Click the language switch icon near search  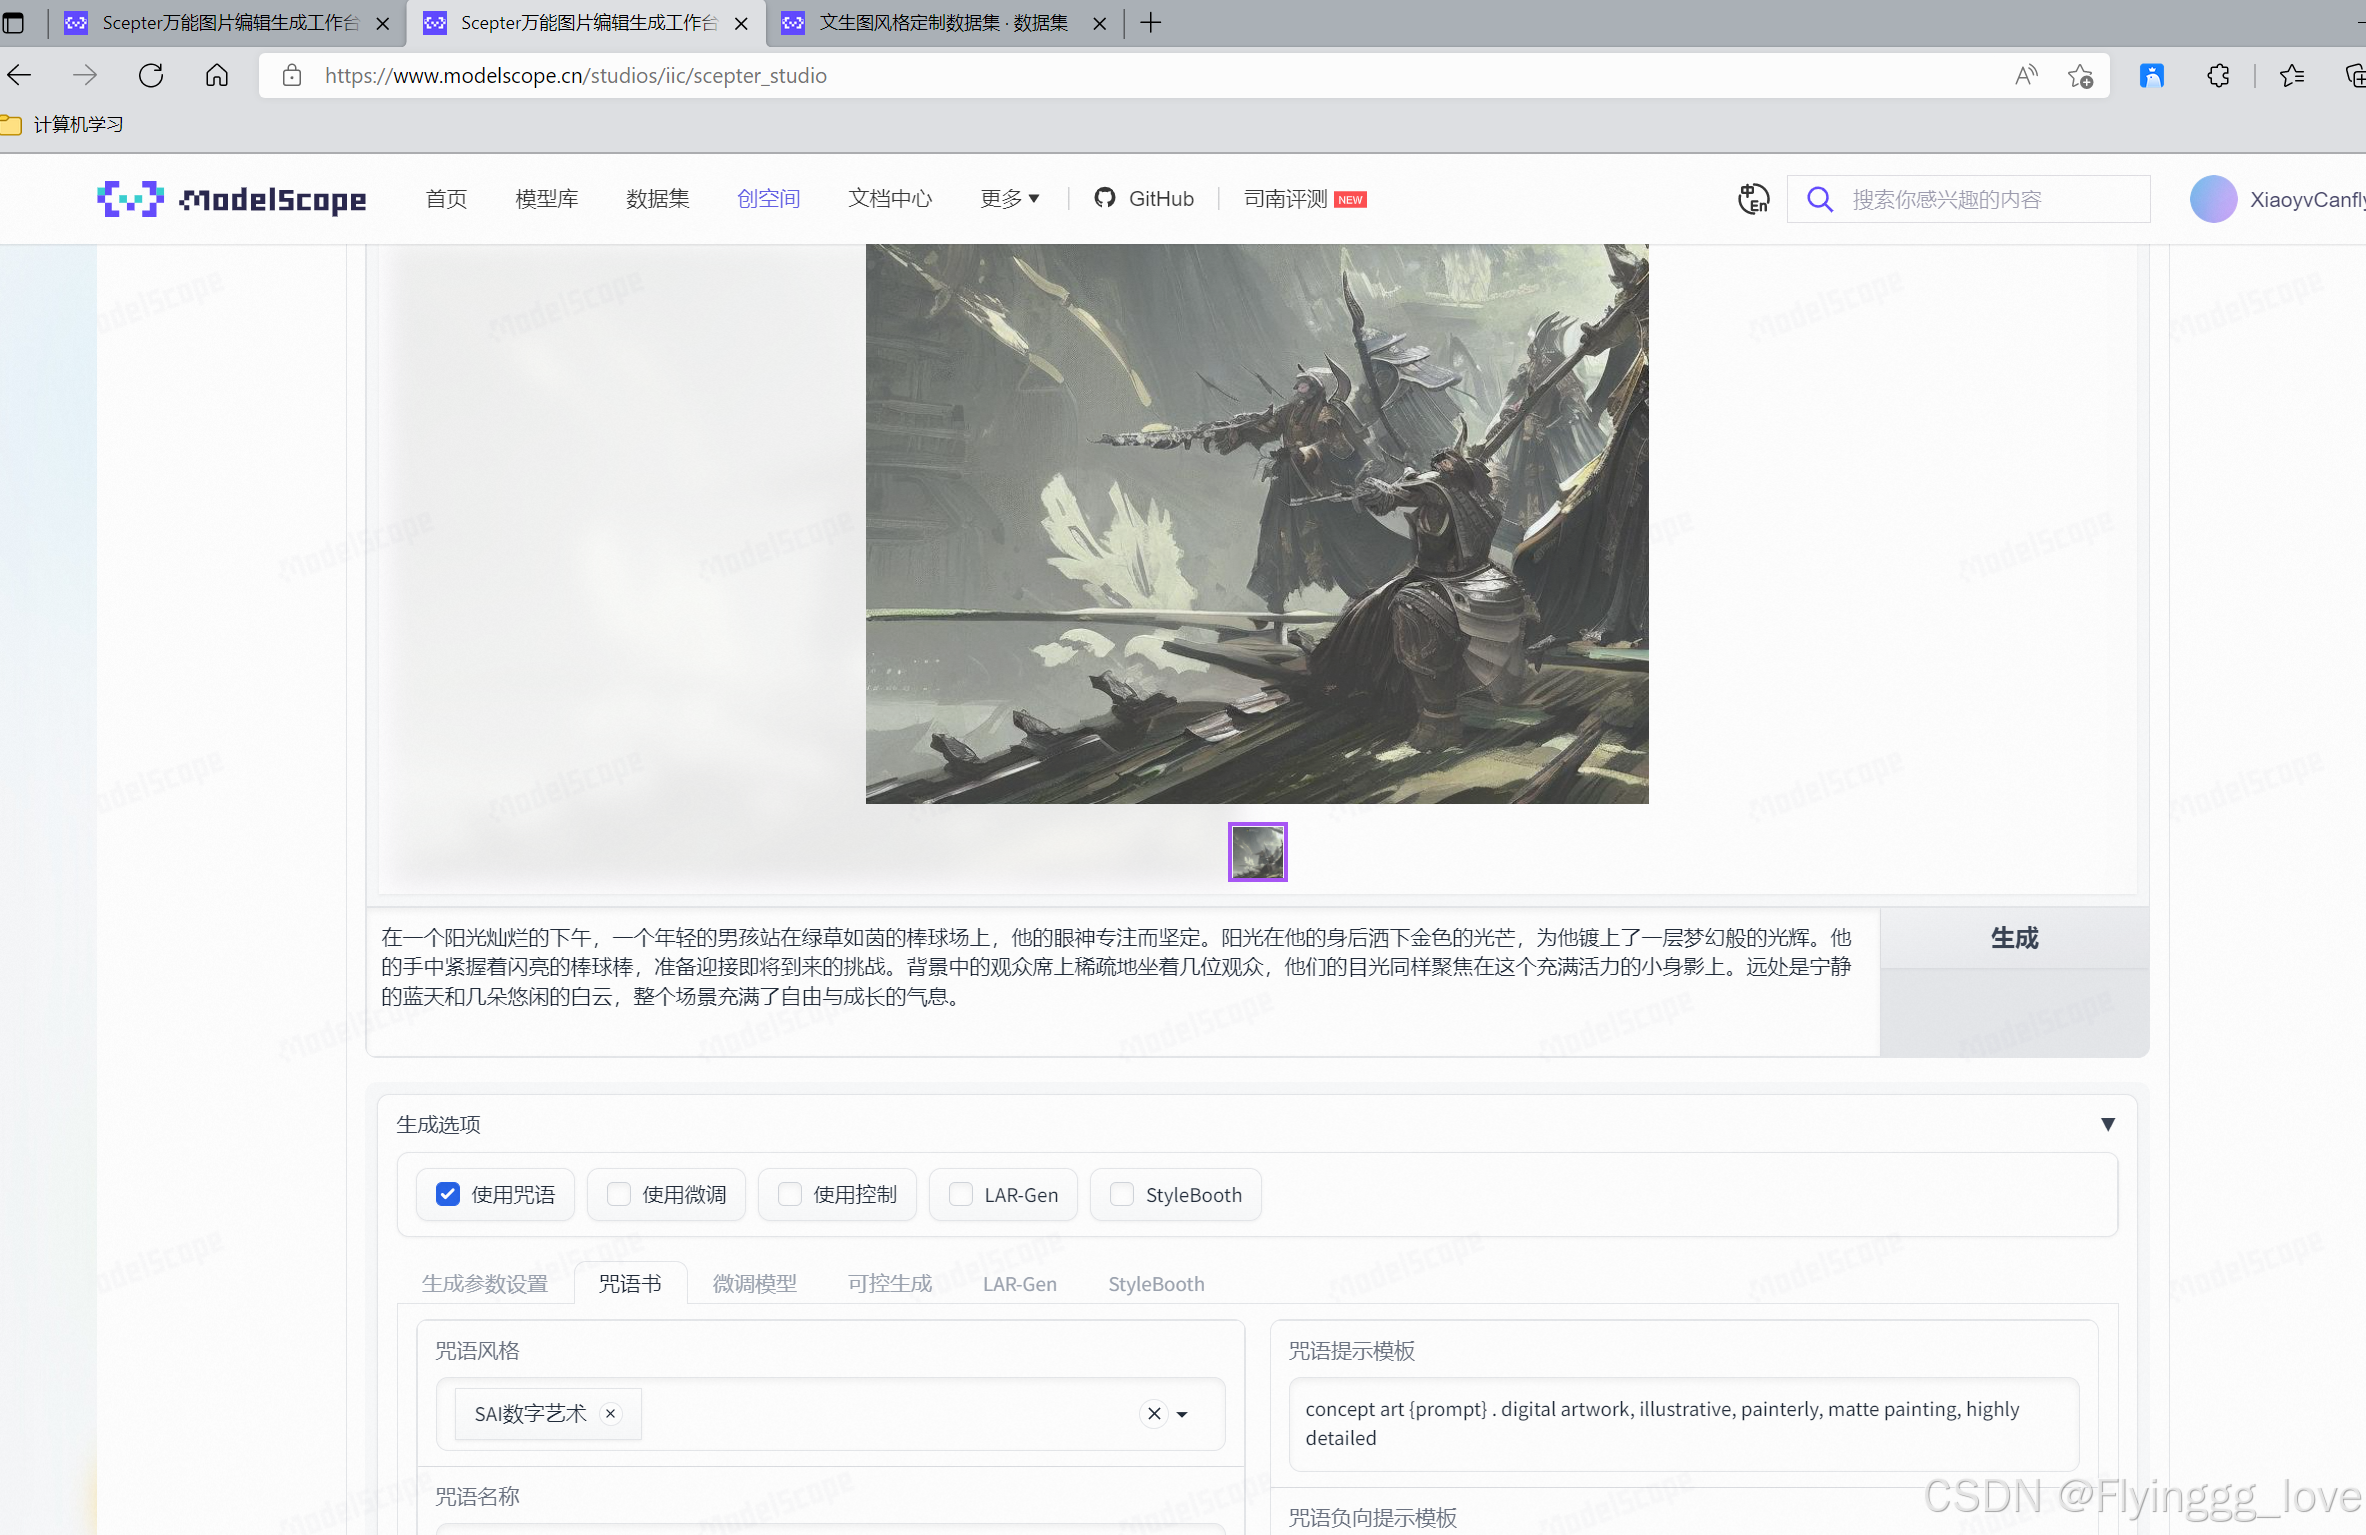(1753, 199)
